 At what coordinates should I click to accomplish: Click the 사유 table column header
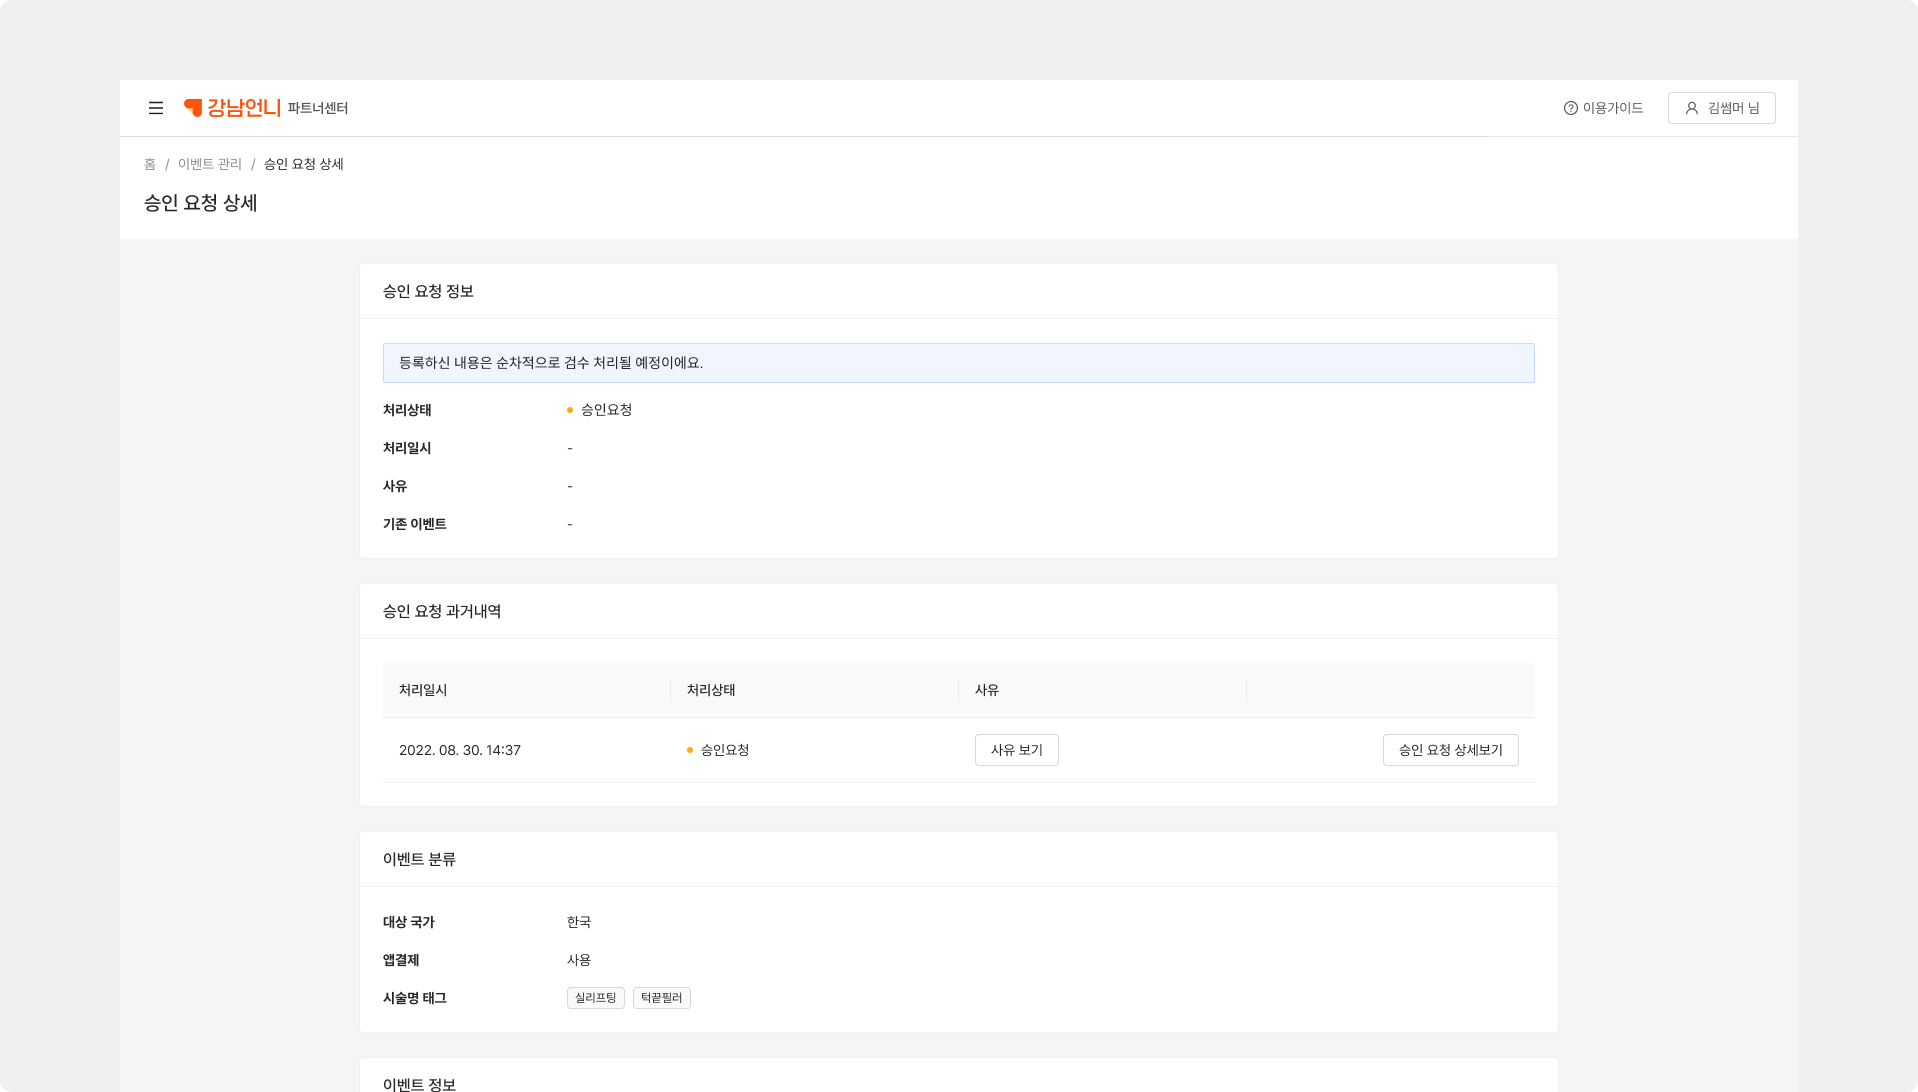tap(987, 690)
